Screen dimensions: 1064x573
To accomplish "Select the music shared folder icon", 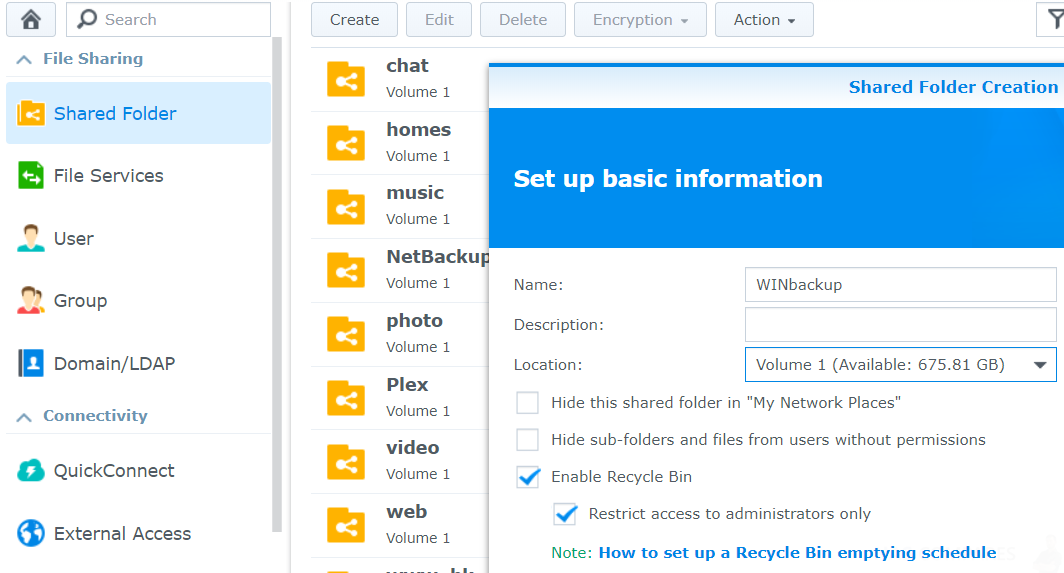I will (346, 206).
